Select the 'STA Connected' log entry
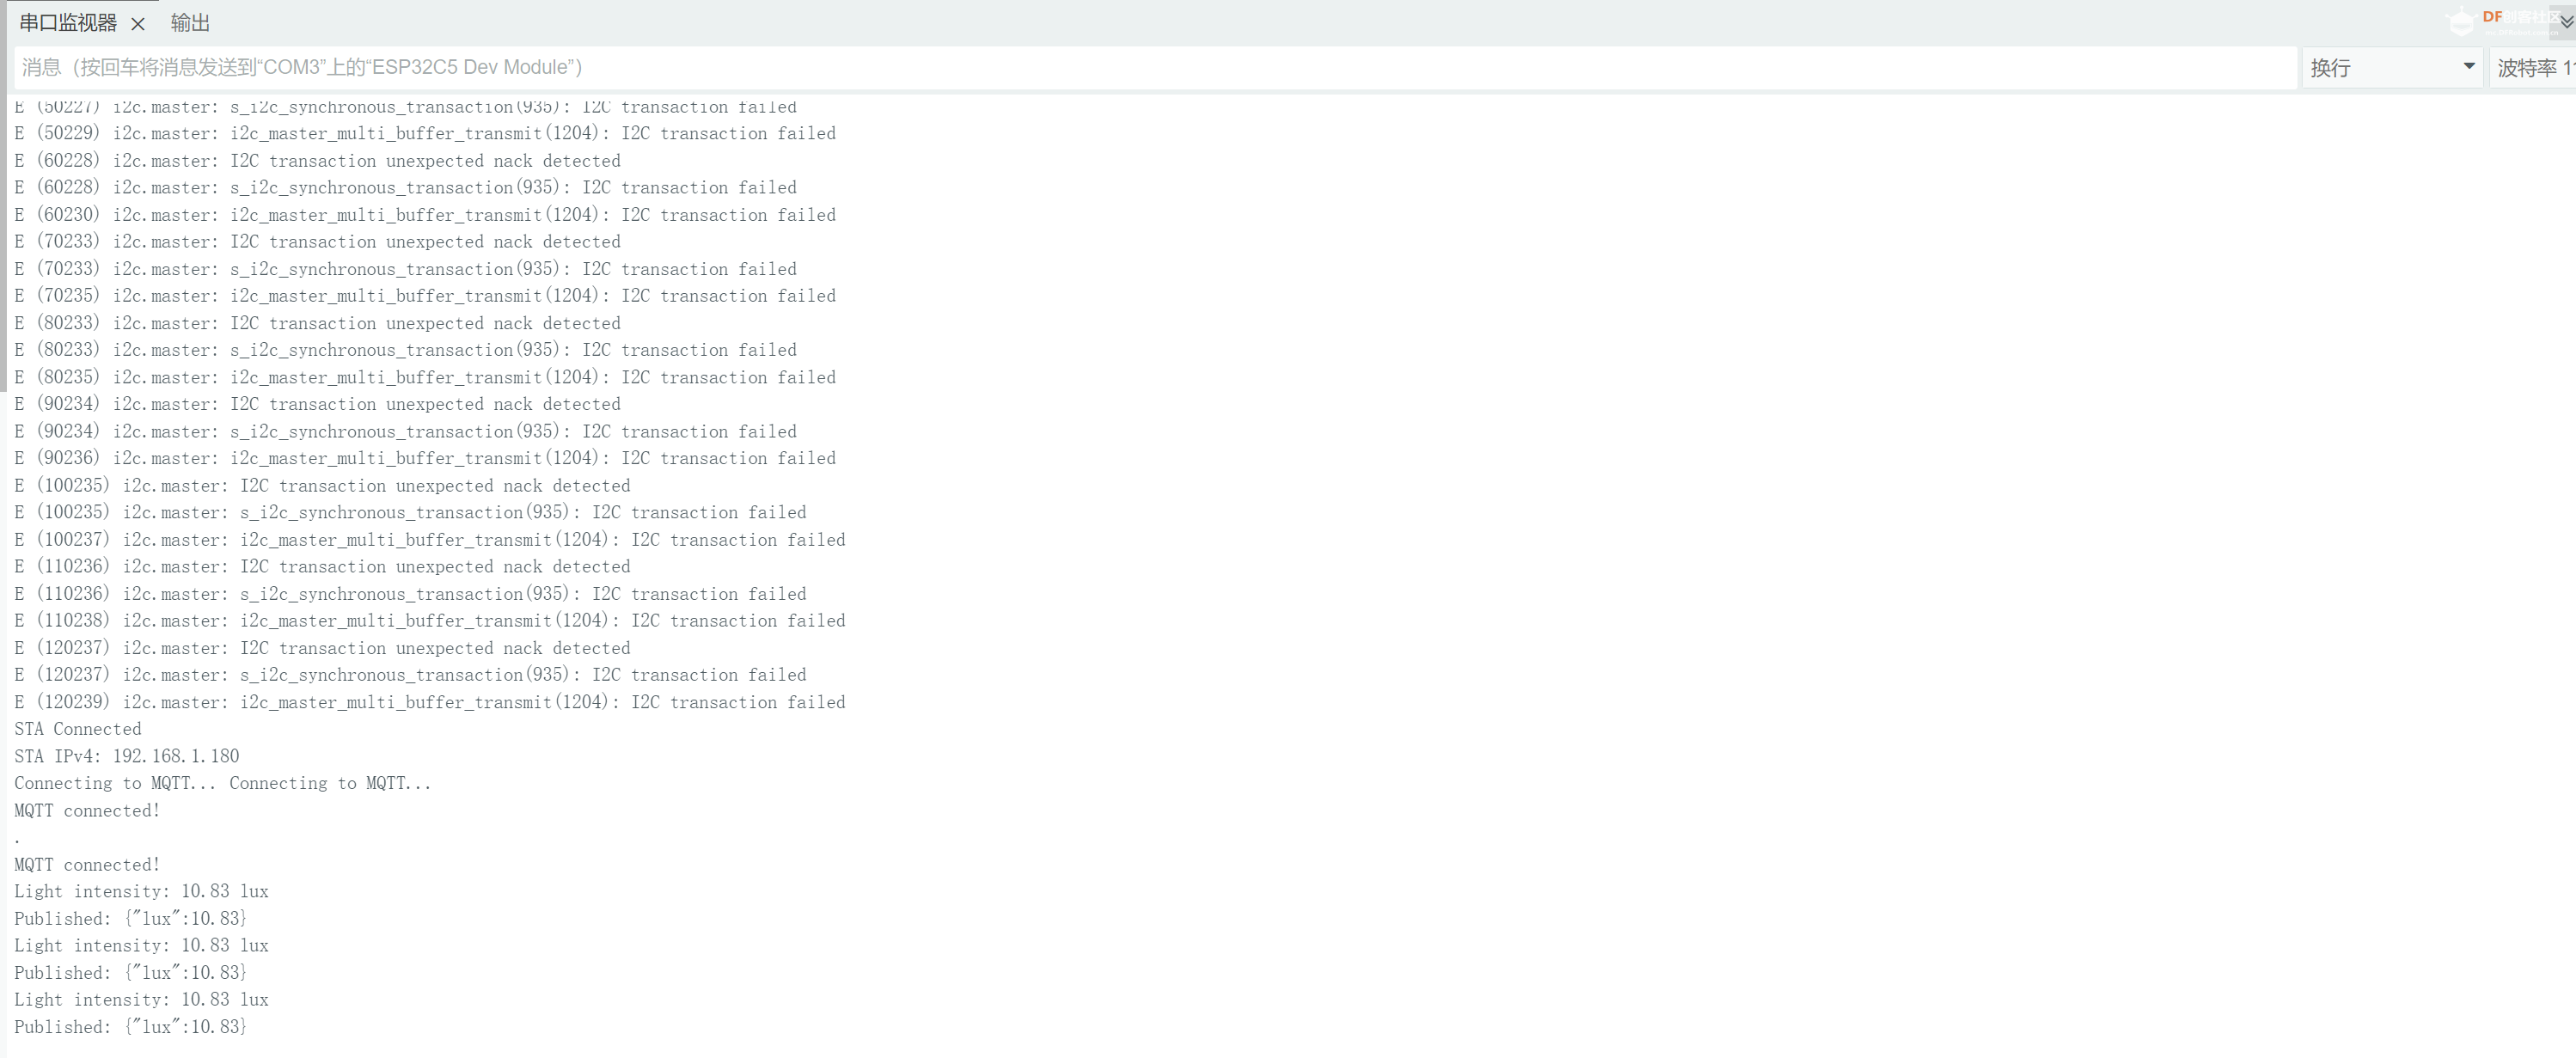The height and width of the screenshot is (1058, 2576). click(x=77, y=729)
